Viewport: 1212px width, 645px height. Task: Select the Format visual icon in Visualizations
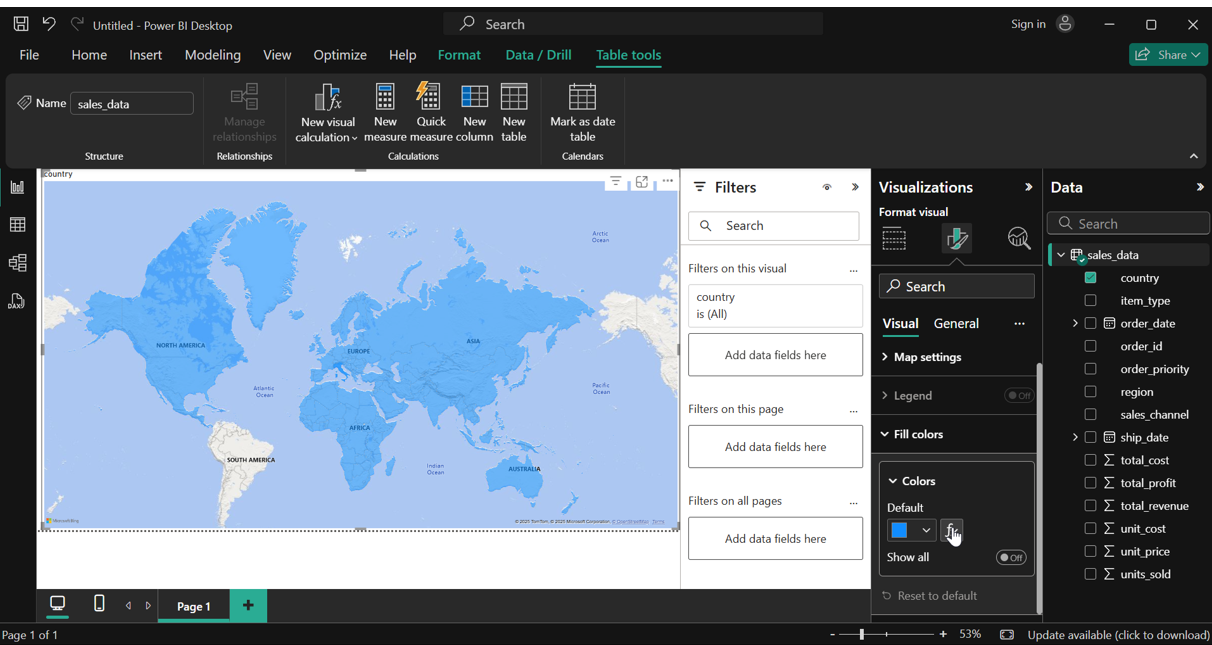957,238
